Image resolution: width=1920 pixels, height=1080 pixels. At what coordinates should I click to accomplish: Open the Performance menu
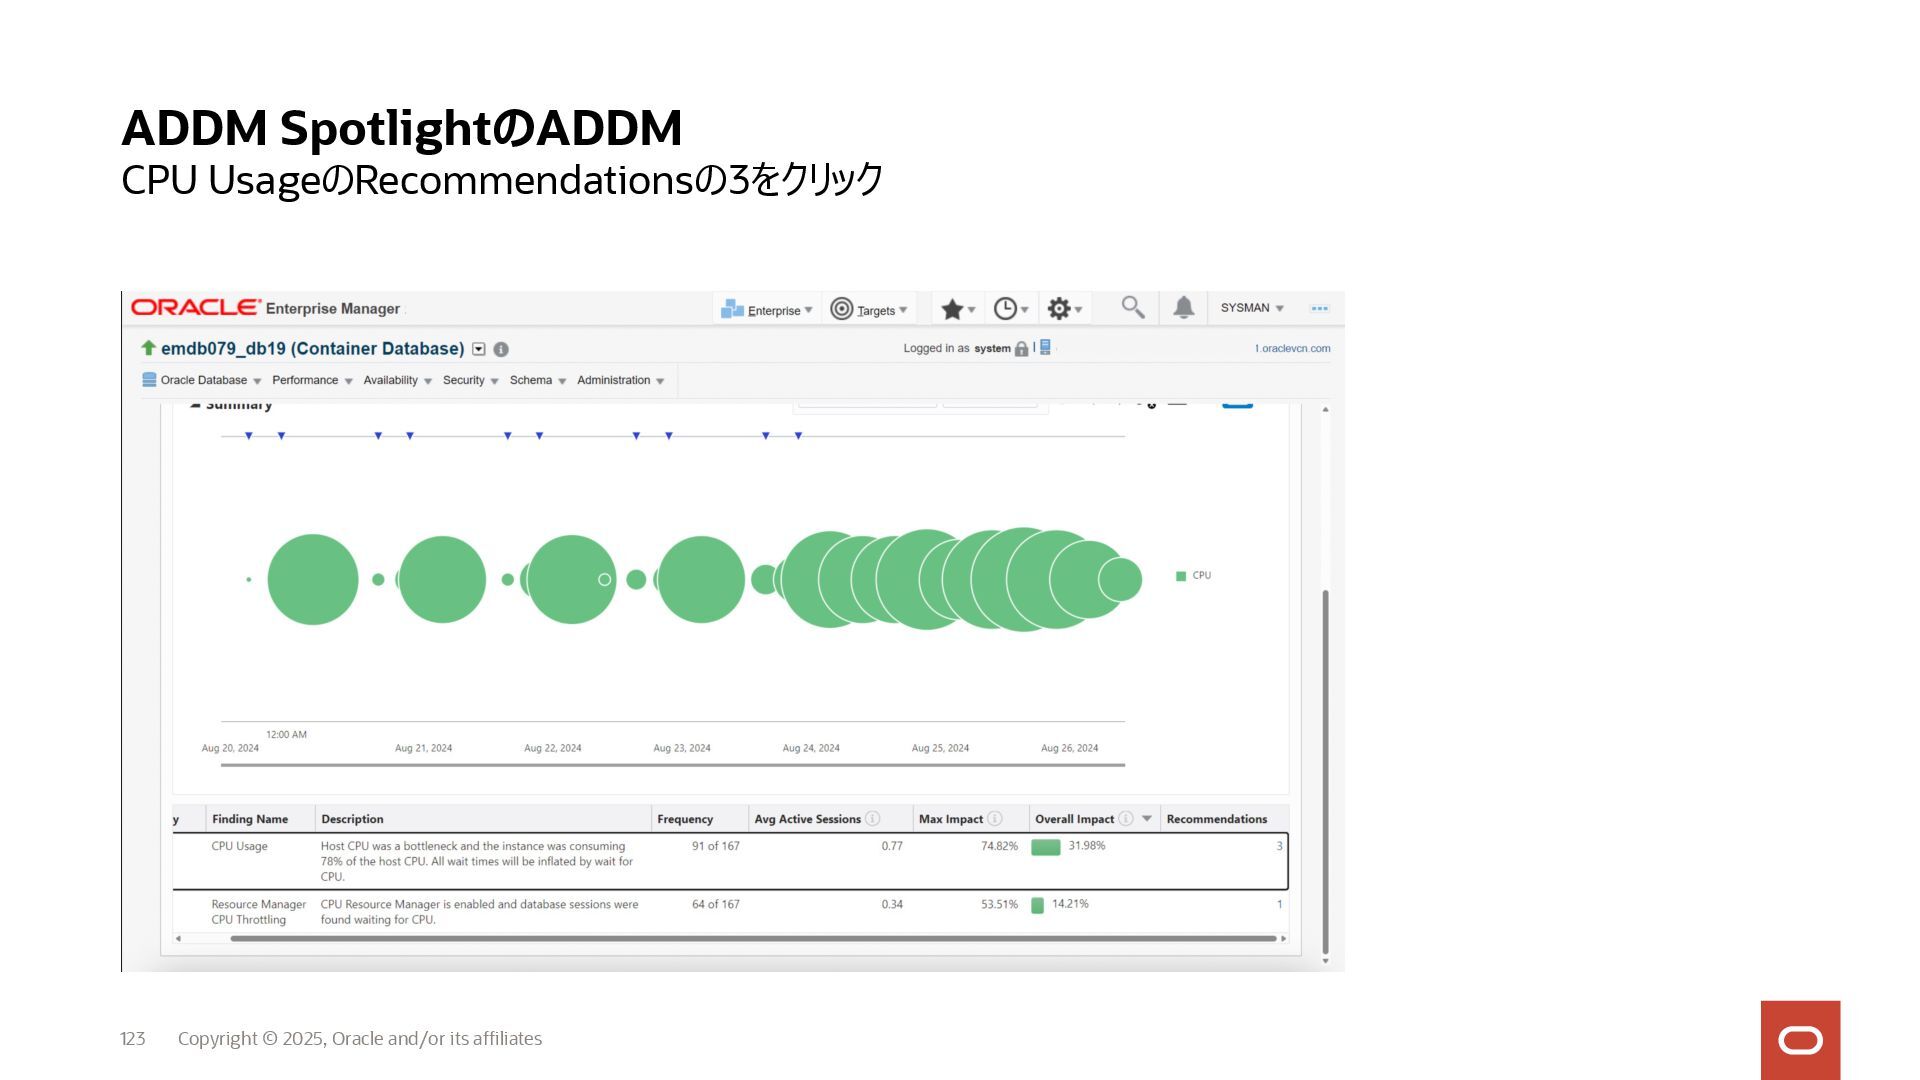point(312,380)
